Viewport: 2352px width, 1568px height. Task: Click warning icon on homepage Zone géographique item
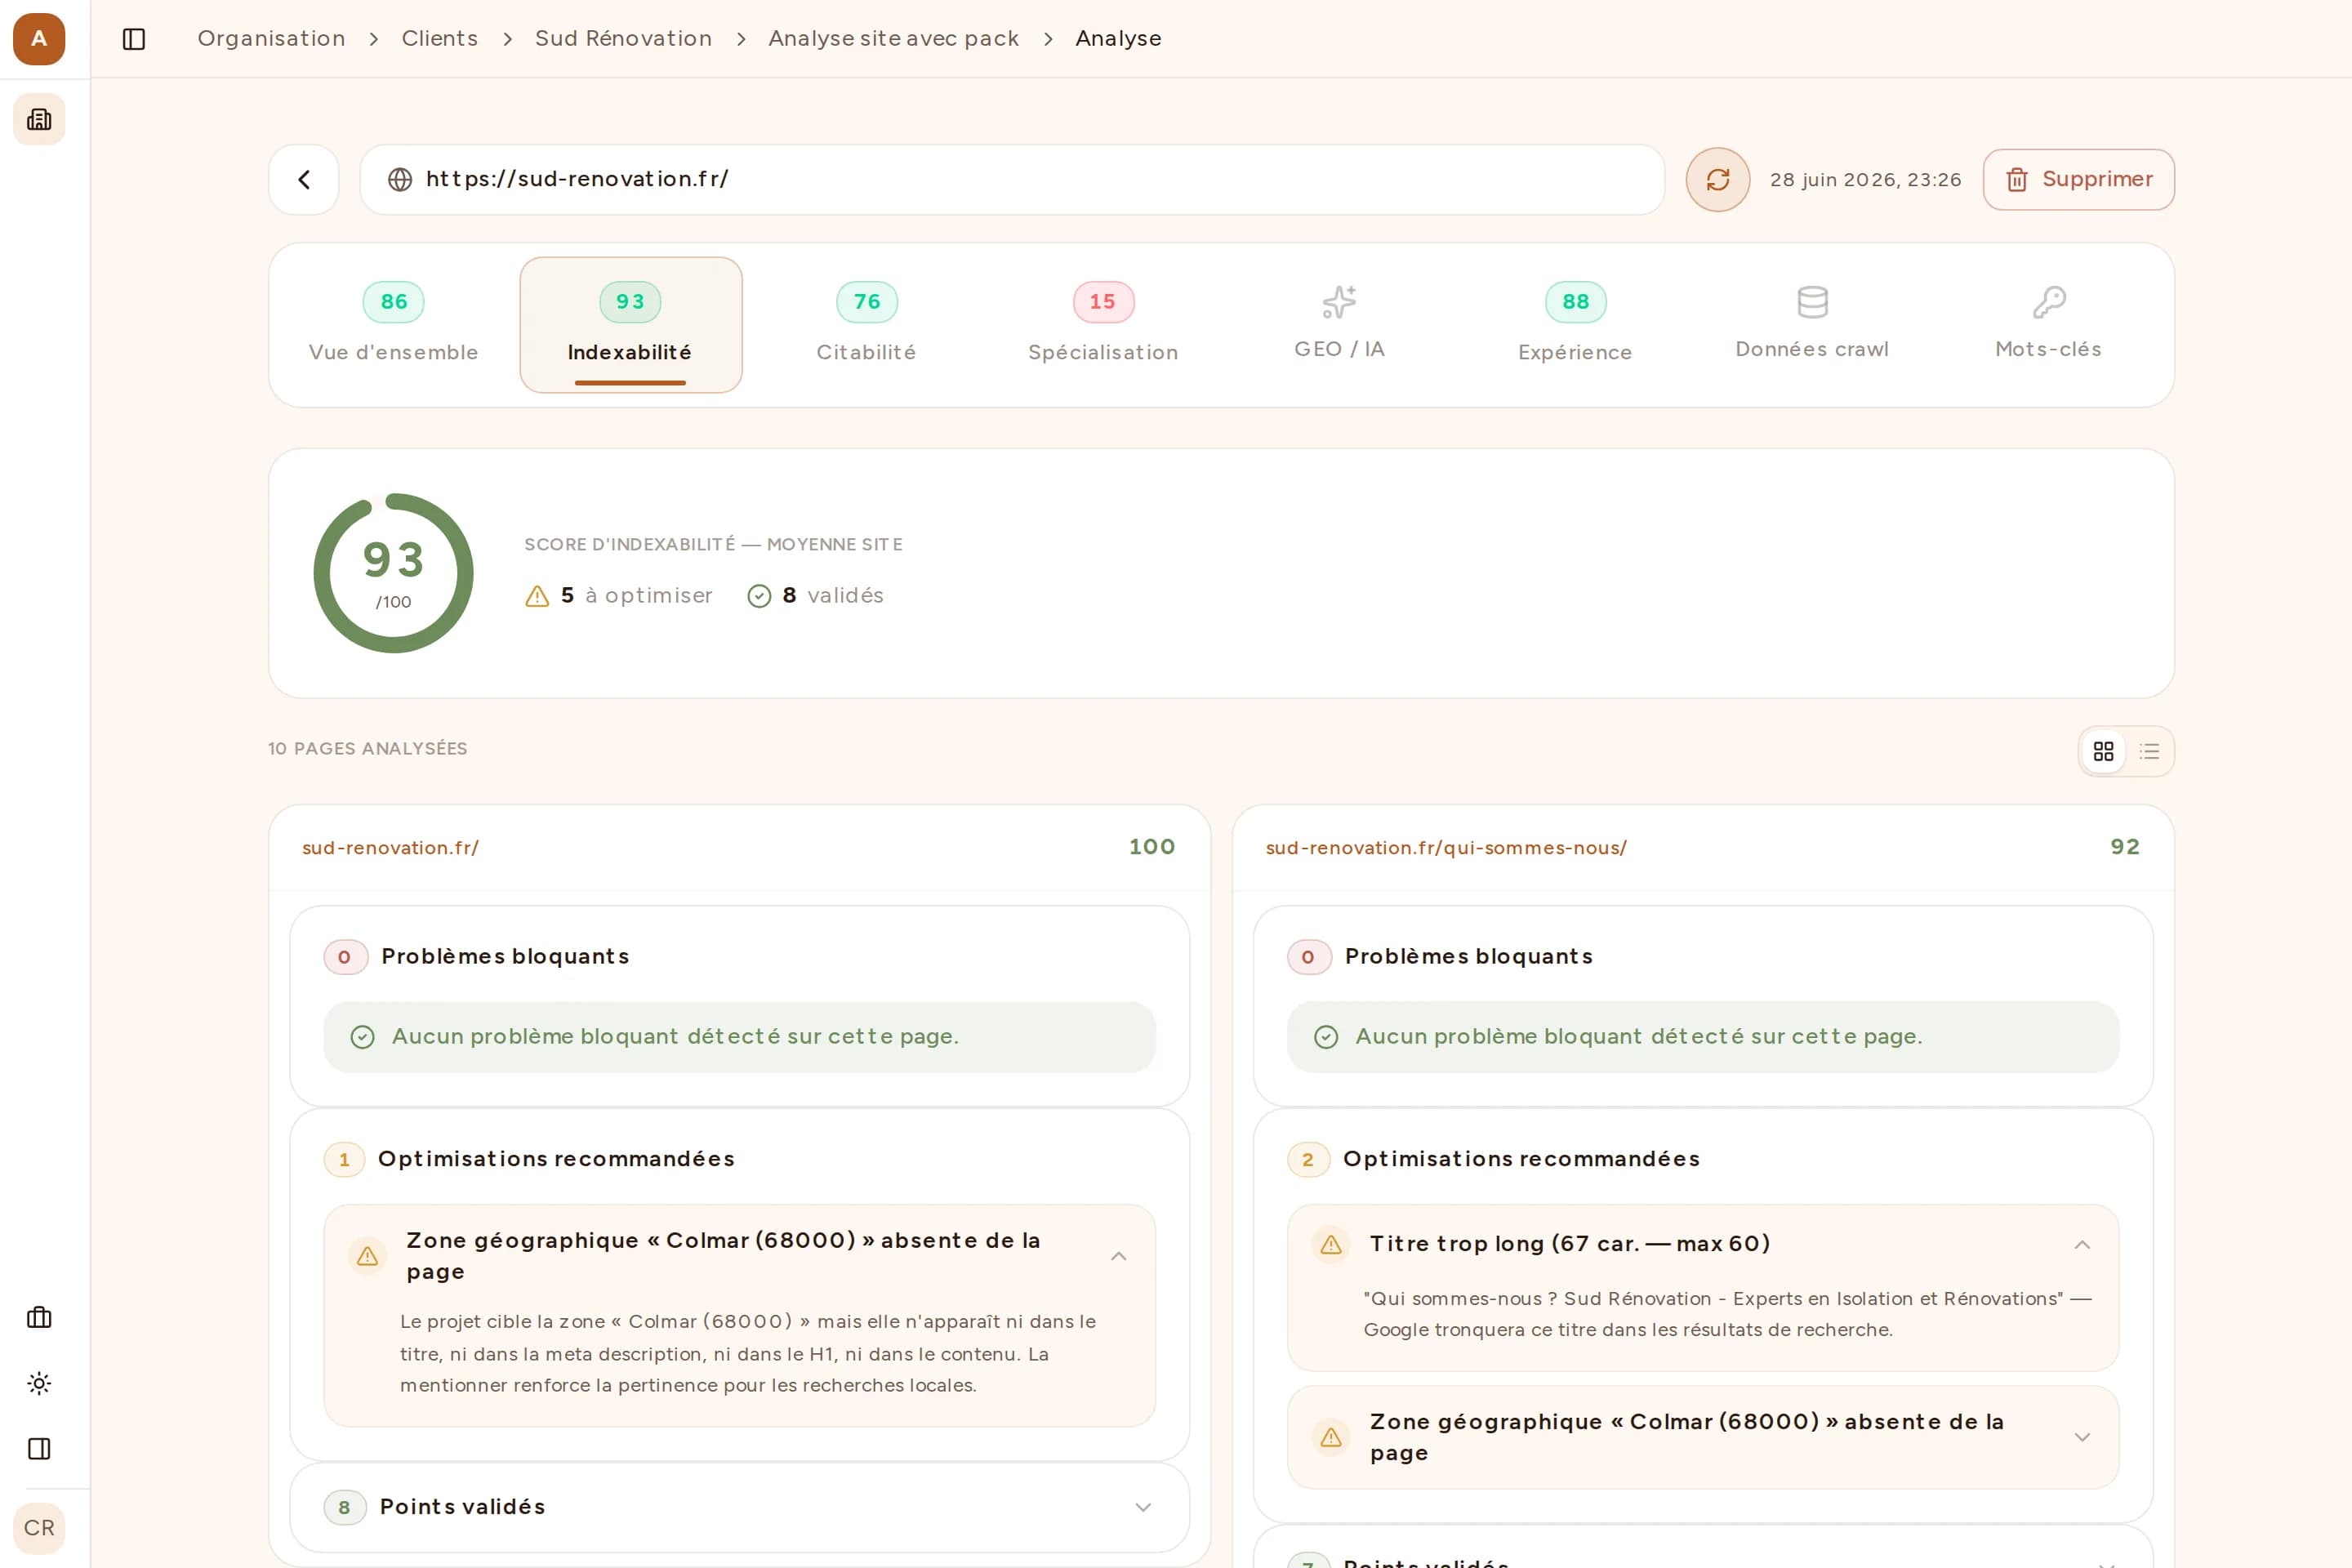(x=367, y=1256)
